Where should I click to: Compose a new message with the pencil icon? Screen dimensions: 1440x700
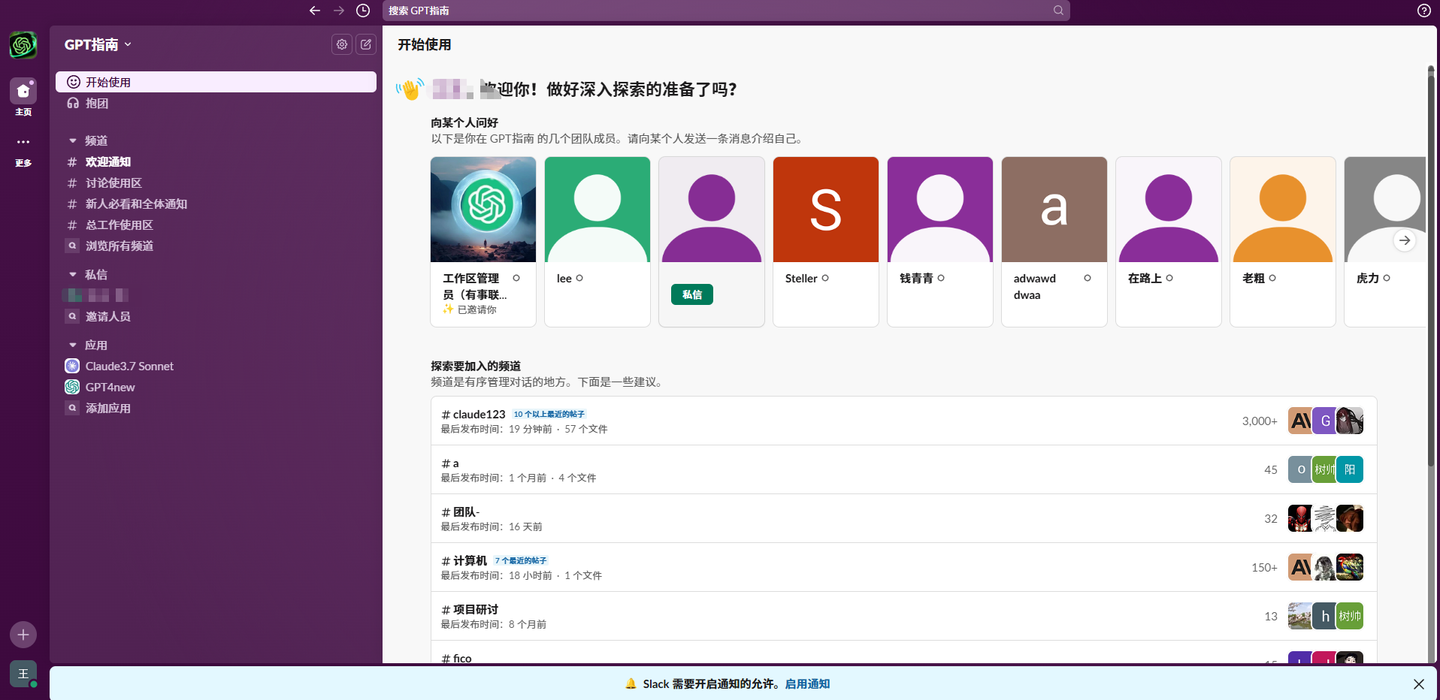pos(366,44)
